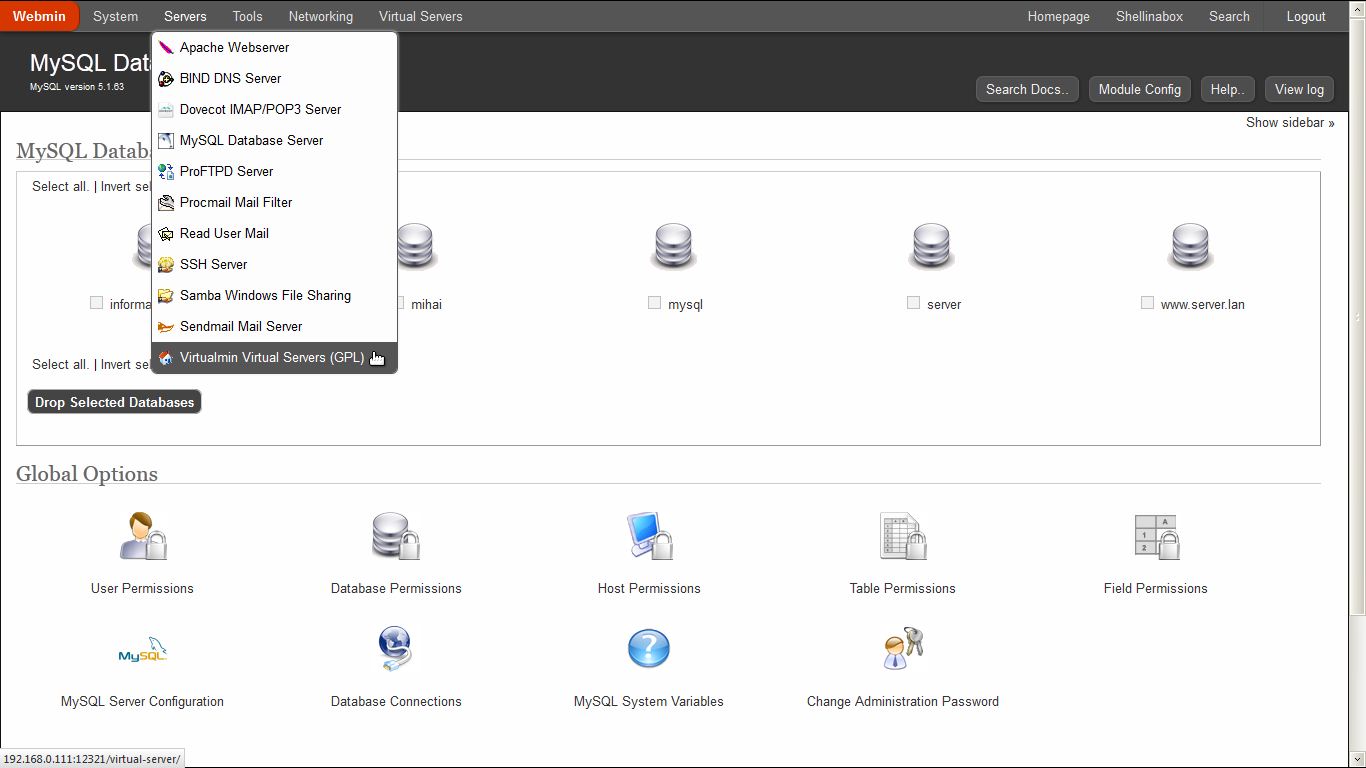Expand the Tools dropdown menu
The width and height of the screenshot is (1366, 768).
pos(247,16)
